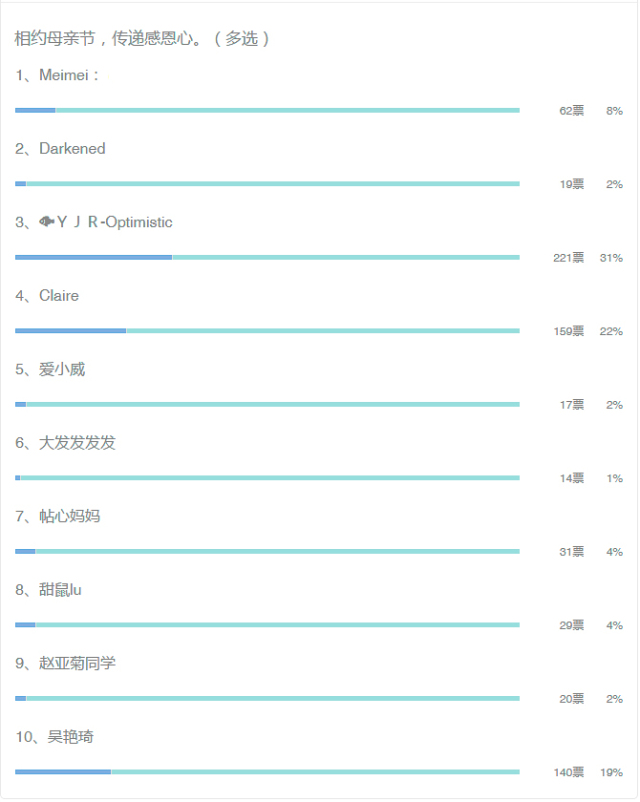The image size is (640, 802).
Task: Click Claire's vote progress bar
Action: pos(267,331)
